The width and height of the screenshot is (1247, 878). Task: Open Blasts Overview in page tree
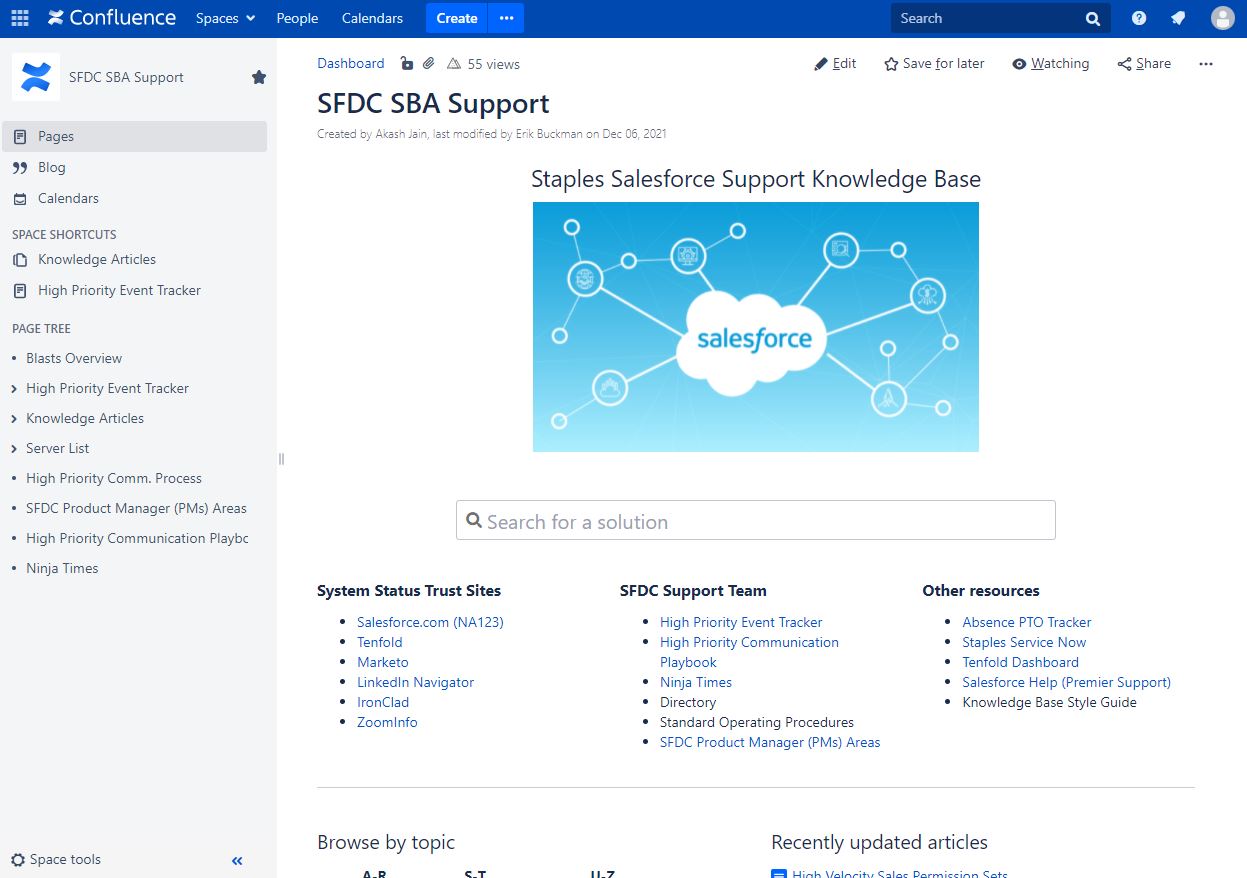click(x=74, y=358)
